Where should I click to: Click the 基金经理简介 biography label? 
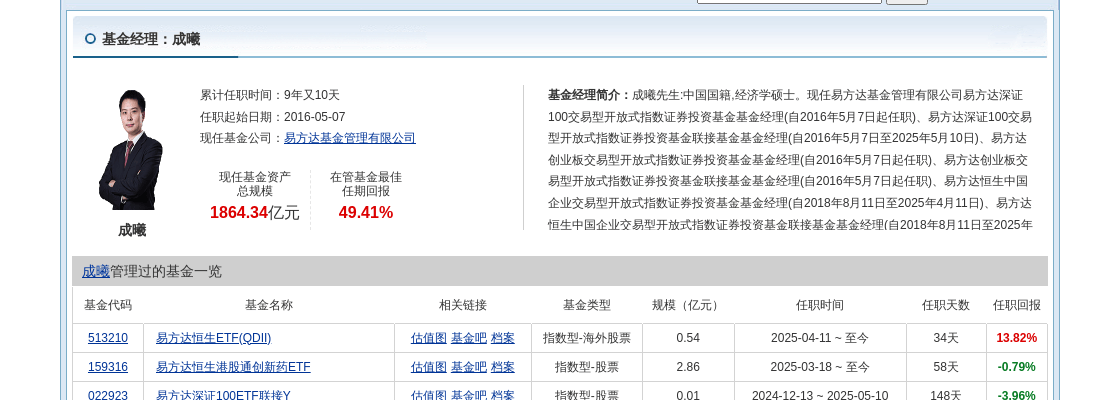click(x=590, y=95)
